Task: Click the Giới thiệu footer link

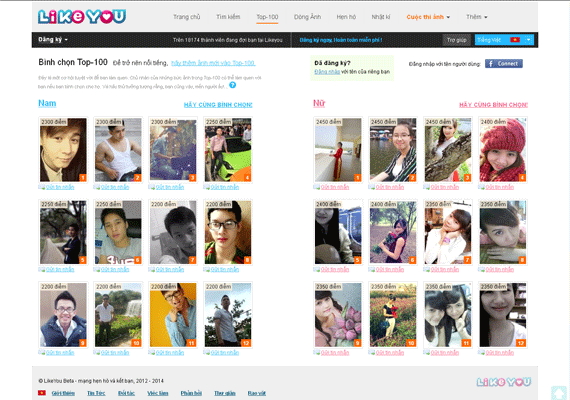Action: point(63,393)
